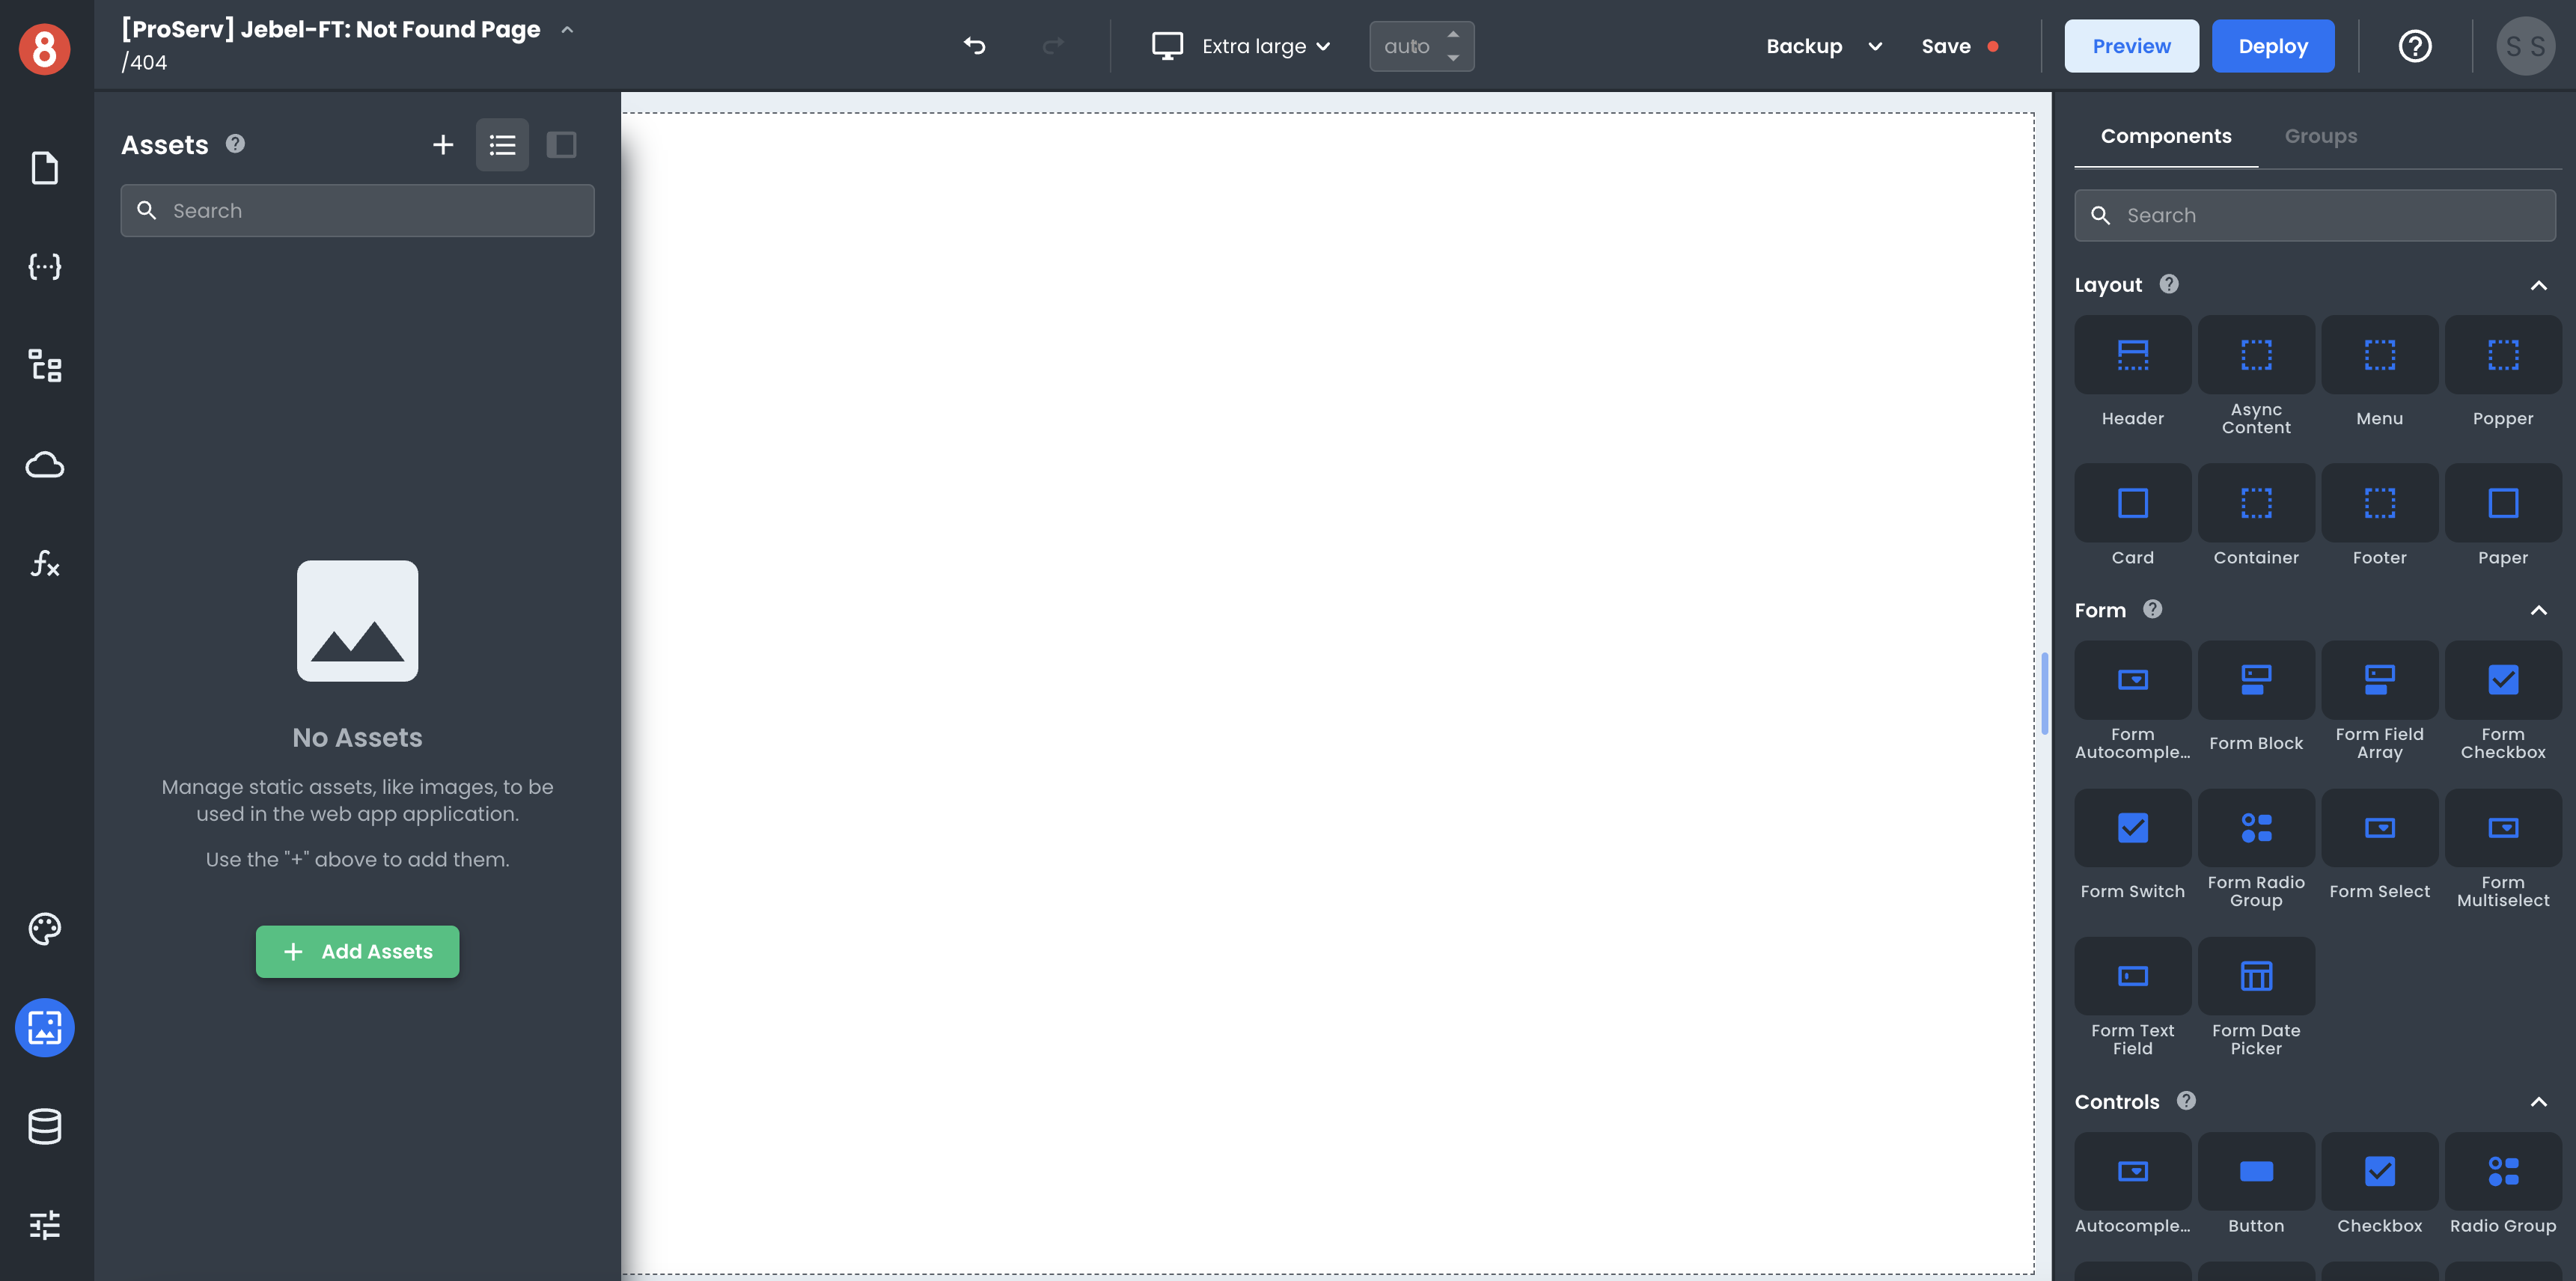
Task: Open the Code/JSON editor panel
Action: point(44,266)
